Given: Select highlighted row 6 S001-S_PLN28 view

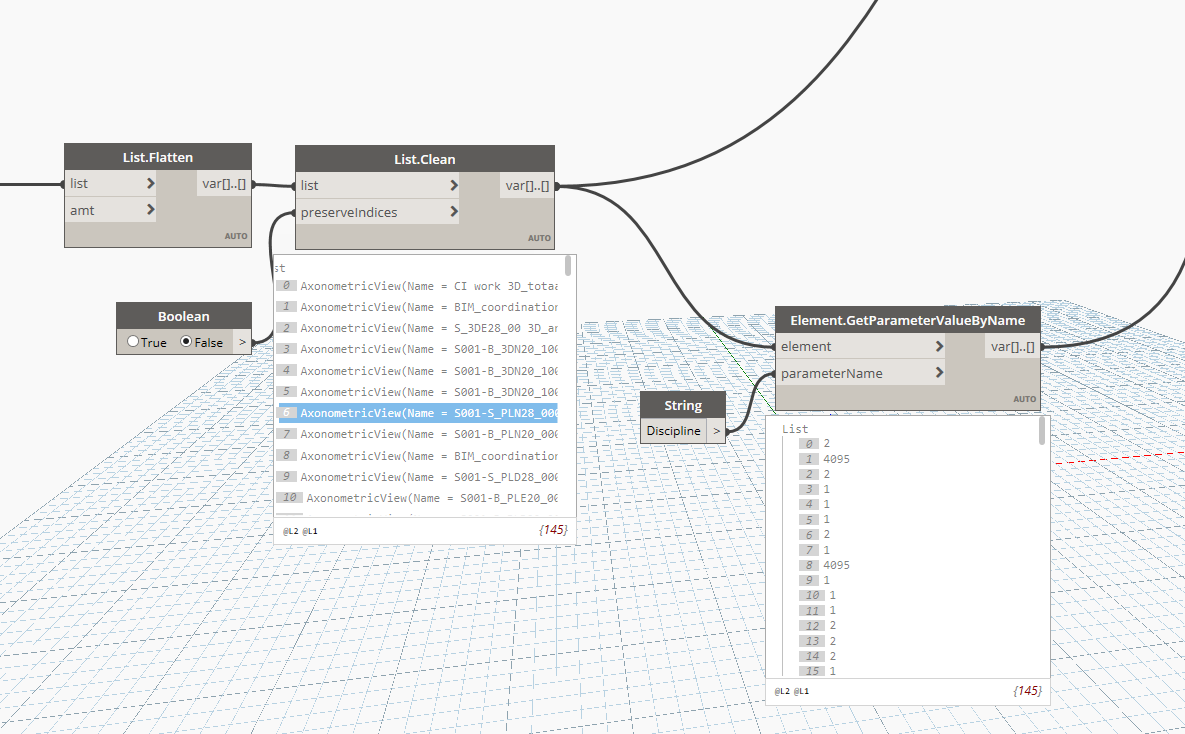Looking at the screenshot, I should (417, 413).
